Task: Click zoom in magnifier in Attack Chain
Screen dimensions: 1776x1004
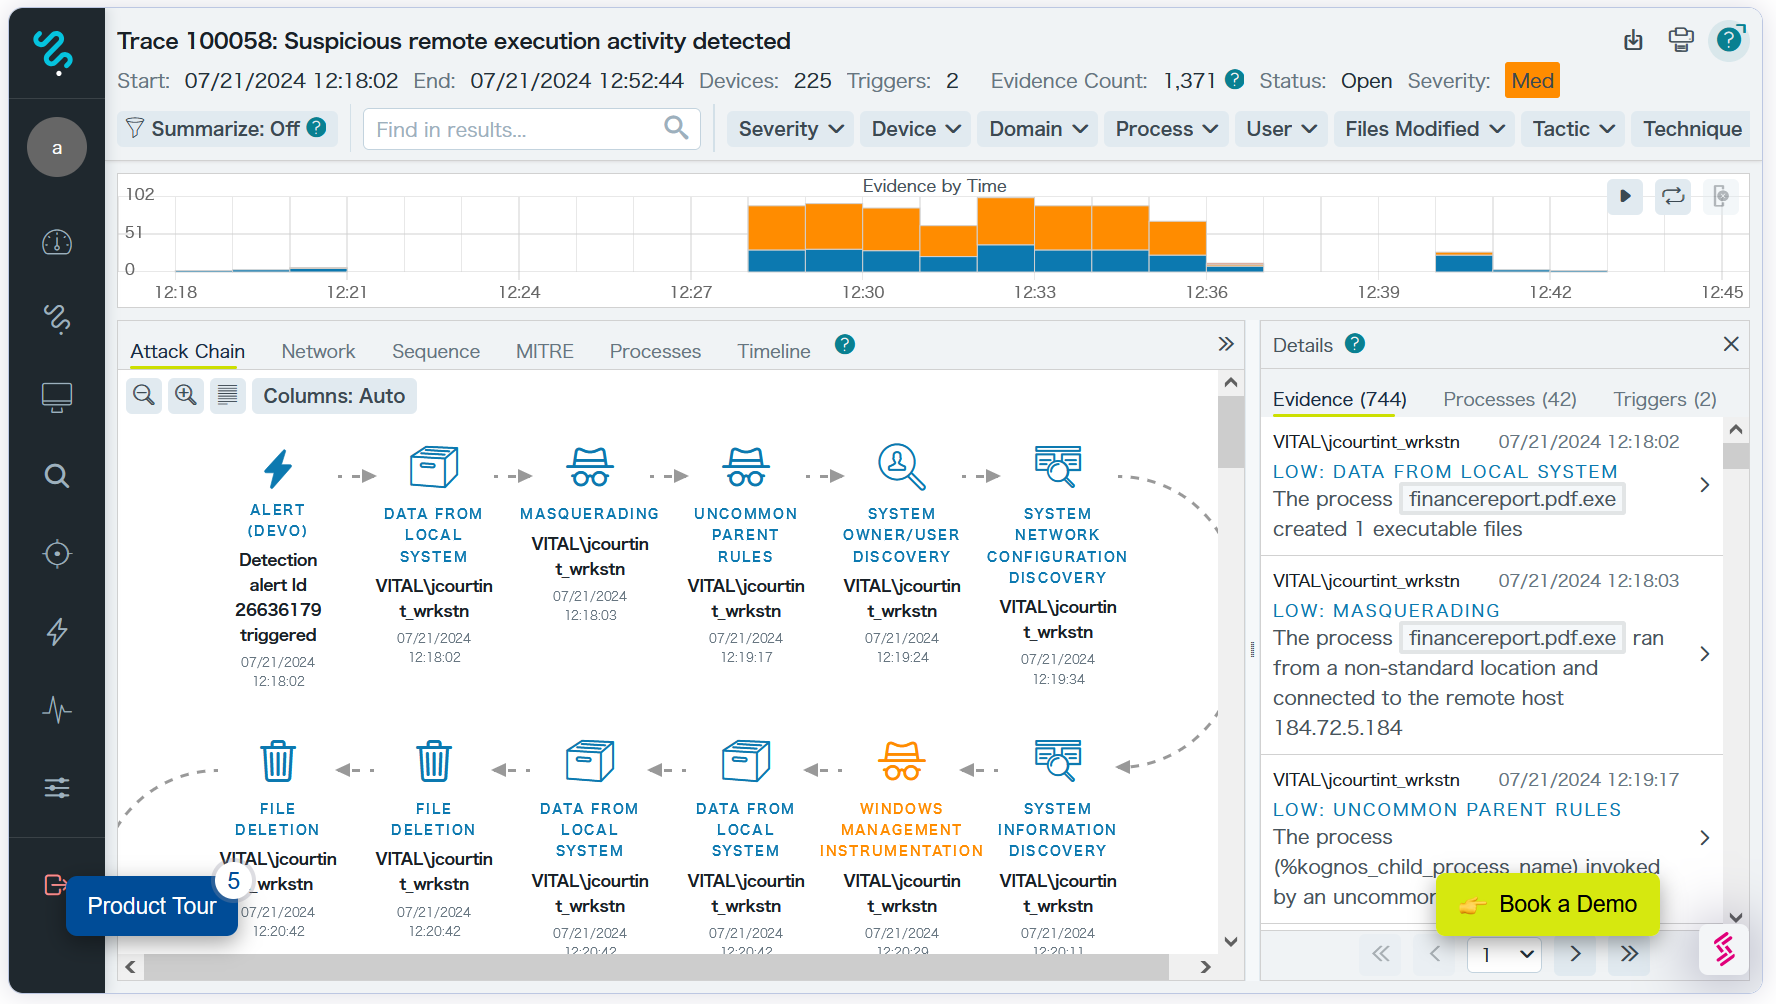Action: pos(186,396)
